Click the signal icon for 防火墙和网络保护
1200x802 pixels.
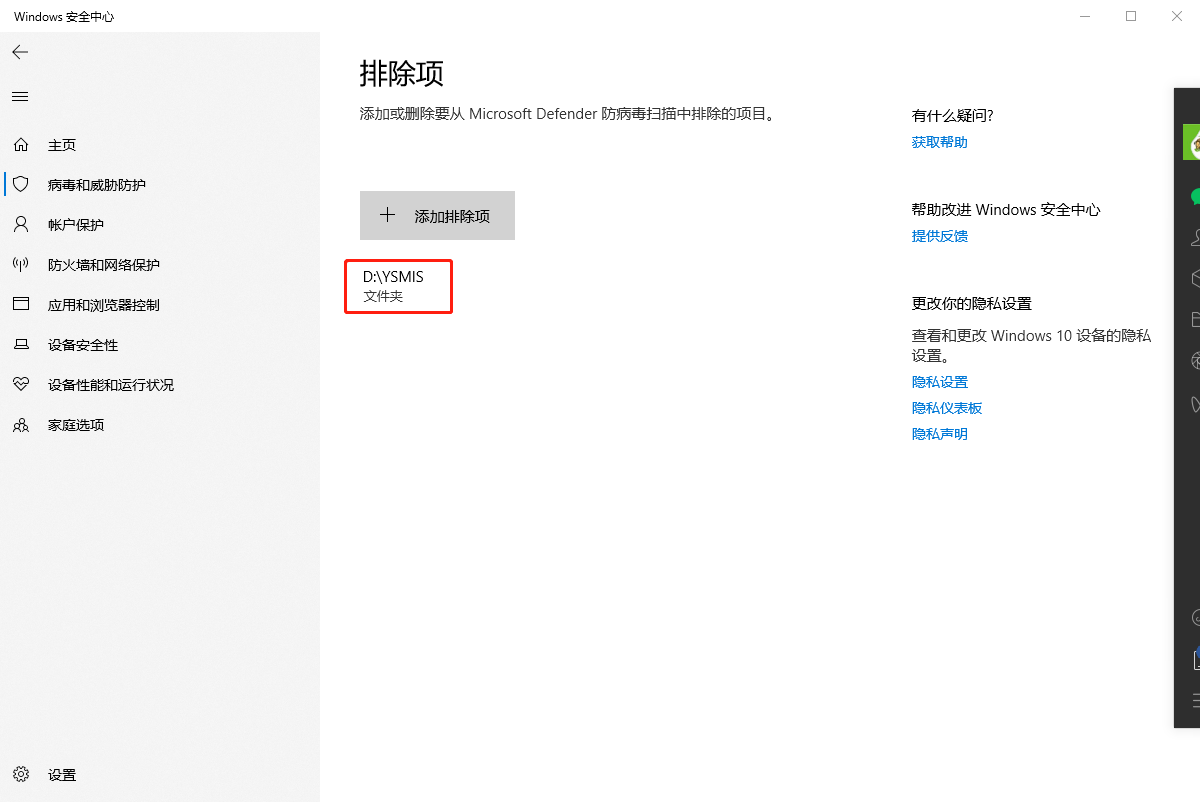(x=21, y=265)
